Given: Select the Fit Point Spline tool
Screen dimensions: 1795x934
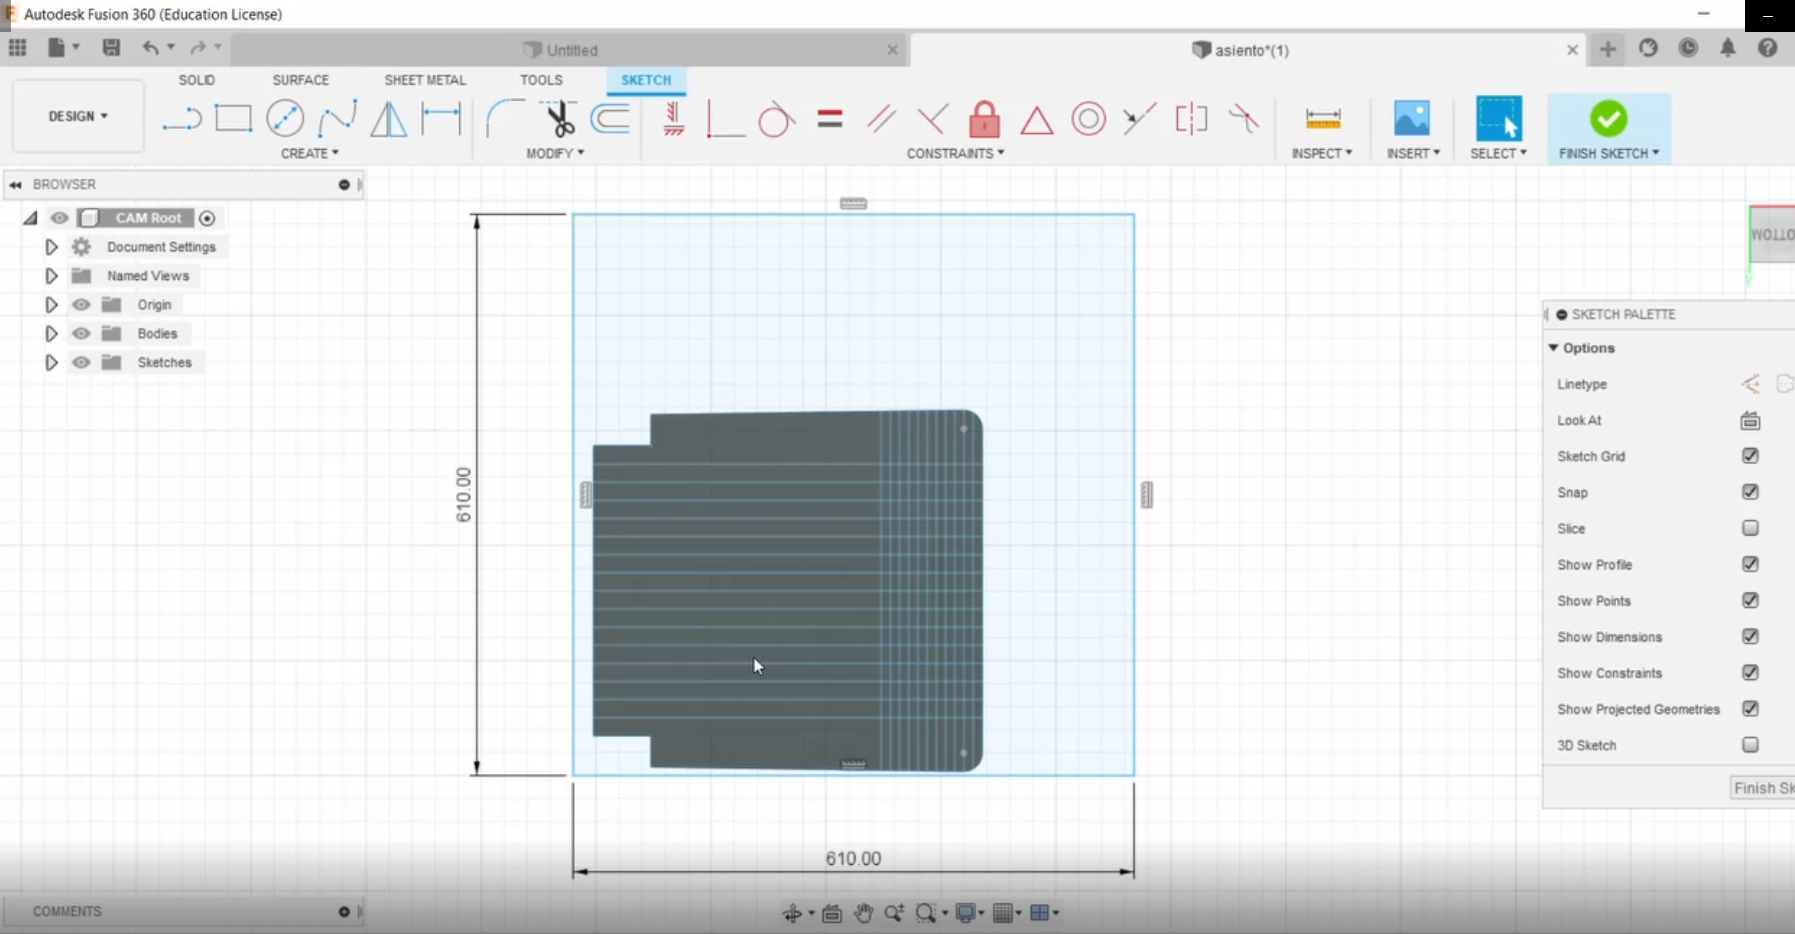Looking at the screenshot, I should 337,119.
